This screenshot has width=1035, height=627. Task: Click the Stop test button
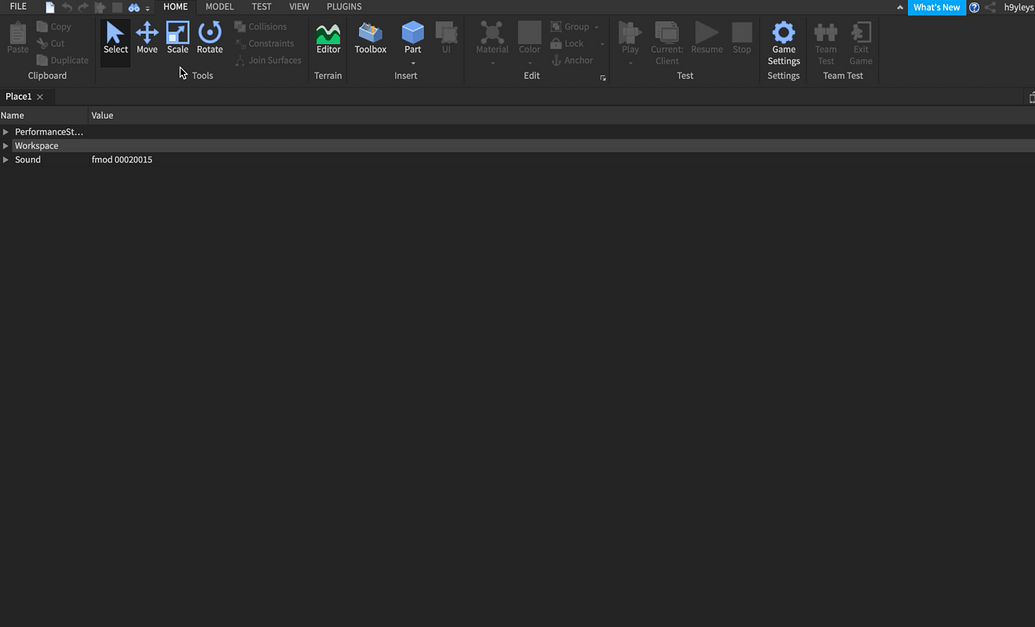741,38
